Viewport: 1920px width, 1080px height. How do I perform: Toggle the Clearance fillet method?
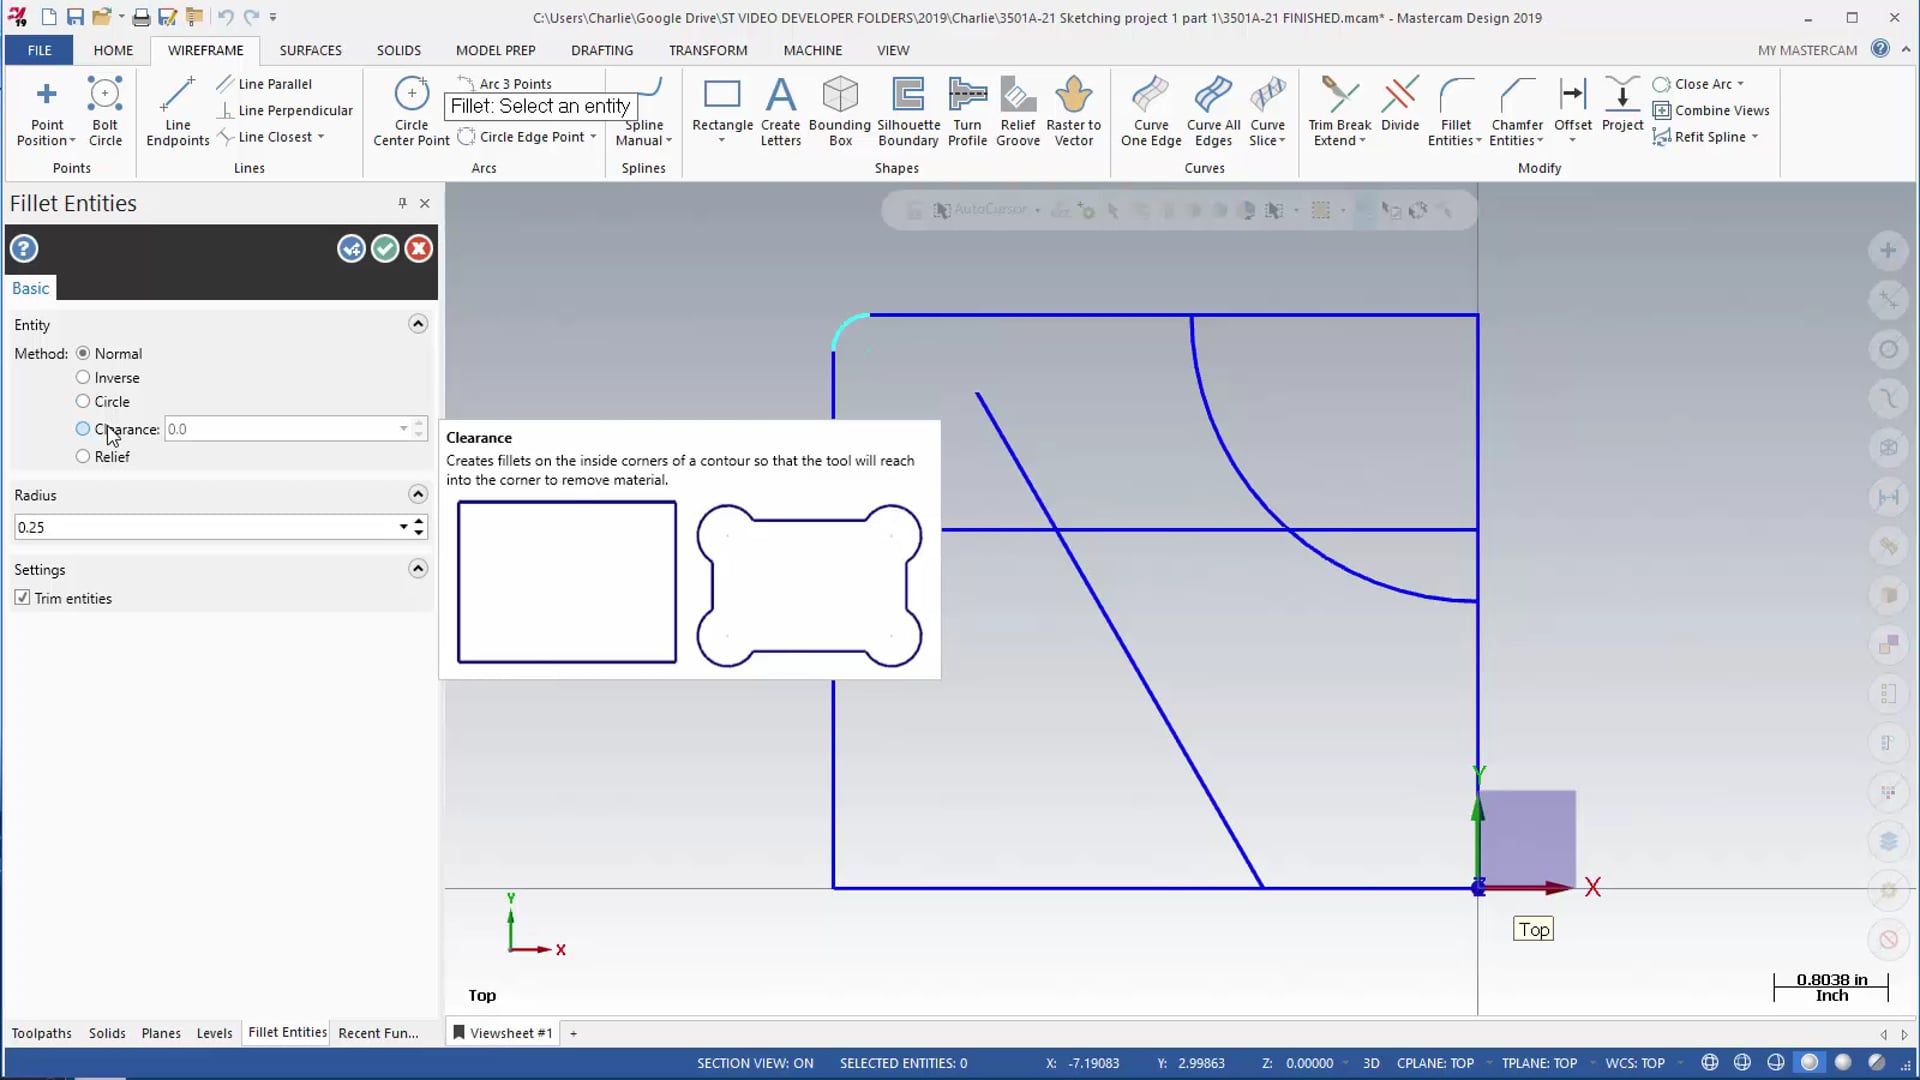click(83, 429)
